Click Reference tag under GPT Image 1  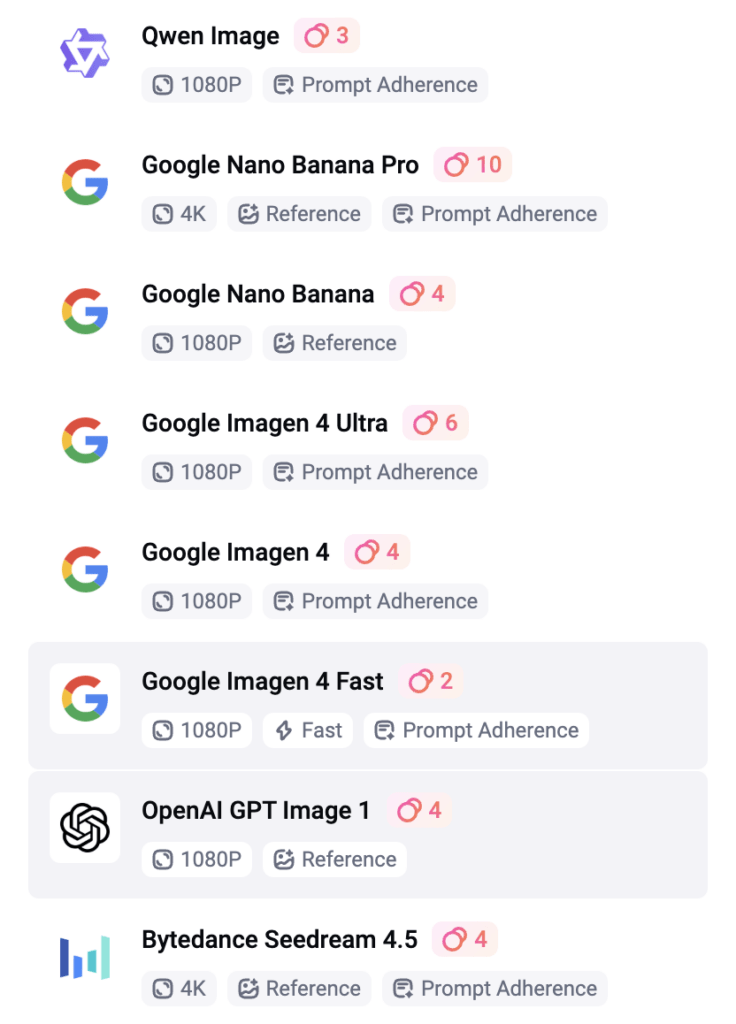[x=335, y=860]
